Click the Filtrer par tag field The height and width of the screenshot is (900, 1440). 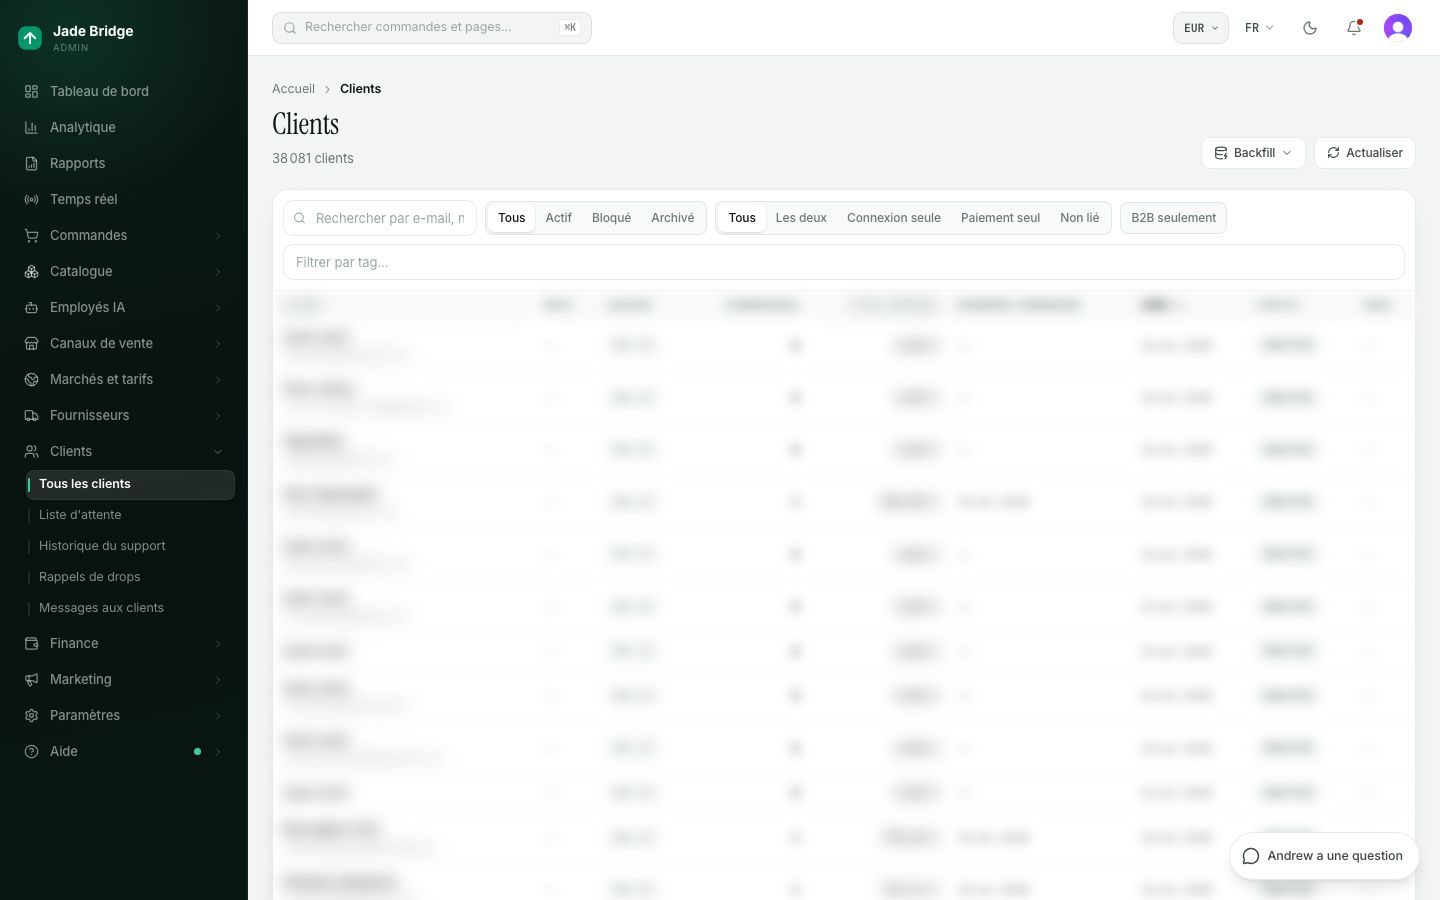pyautogui.click(x=844, y=262)
